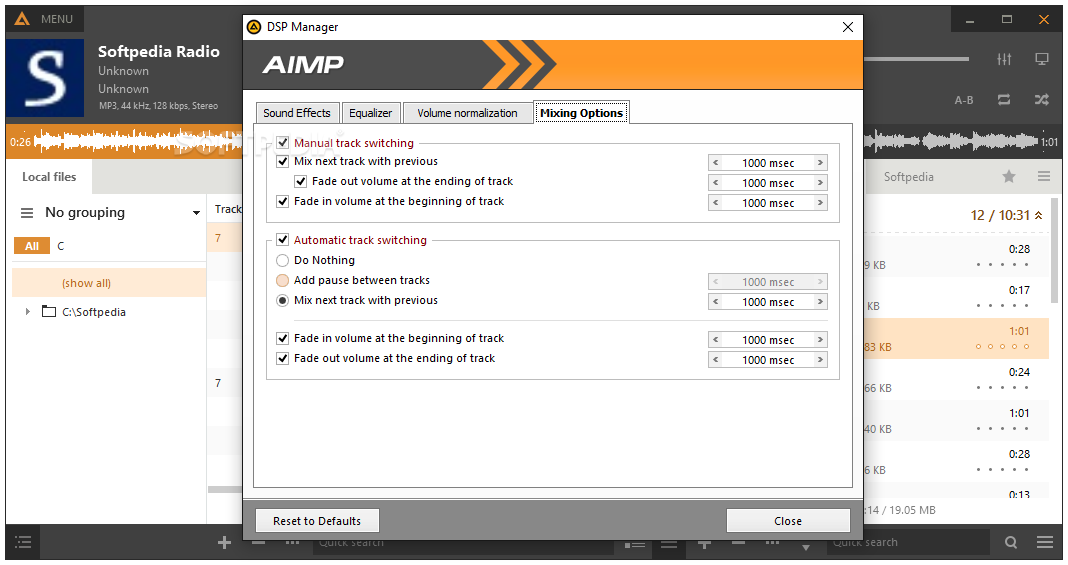Click the magnifier search icon in the bottom bar
The height and width of the screenshot is (565, 1068).
tap(1011, 543)
